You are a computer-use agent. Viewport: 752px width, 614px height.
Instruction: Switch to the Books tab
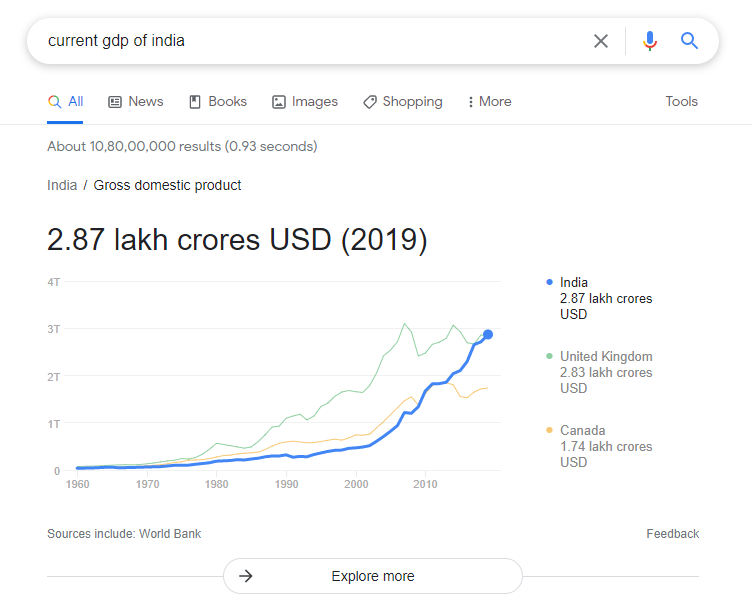218,102
